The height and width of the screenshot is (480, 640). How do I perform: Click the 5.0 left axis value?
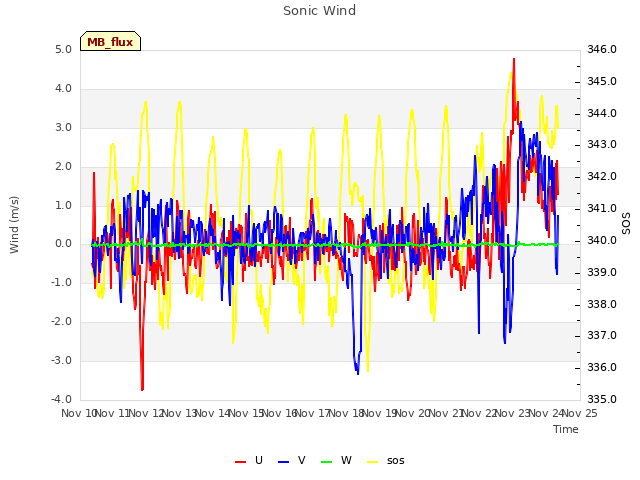(63, 50)
